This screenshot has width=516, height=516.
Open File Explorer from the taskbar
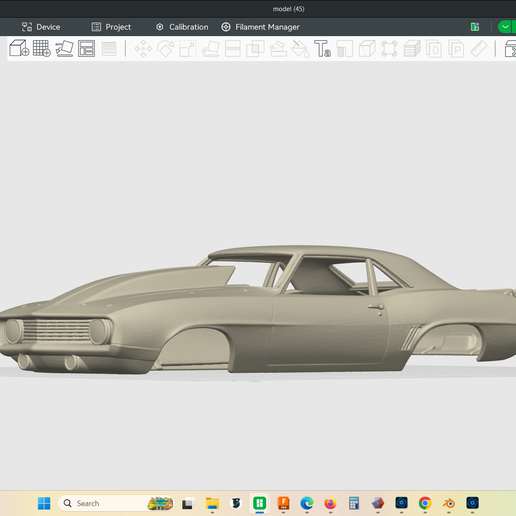[212, 503]
